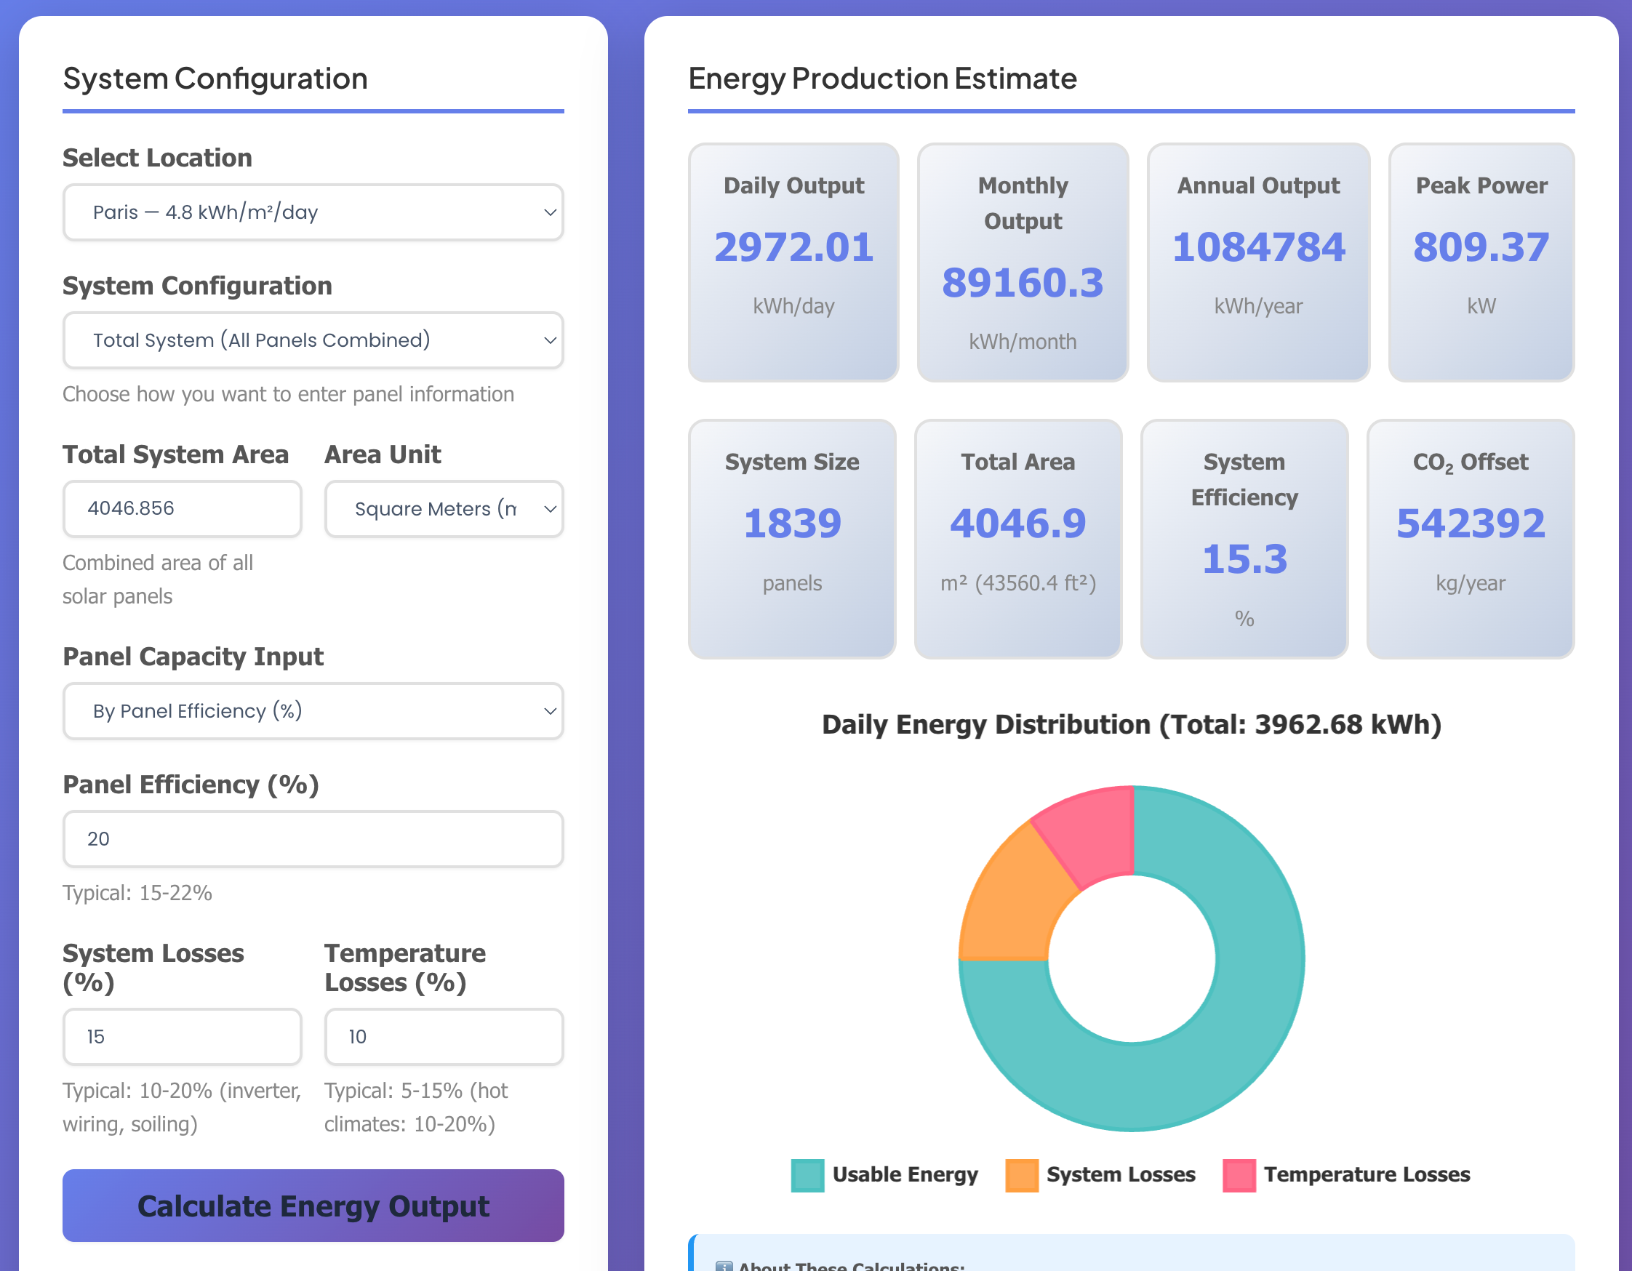The height and width of the screenshot is (1271, 1632).
Task: Click the Peak Power result card
Action: pyautogui.click(x=1481, y=262)
